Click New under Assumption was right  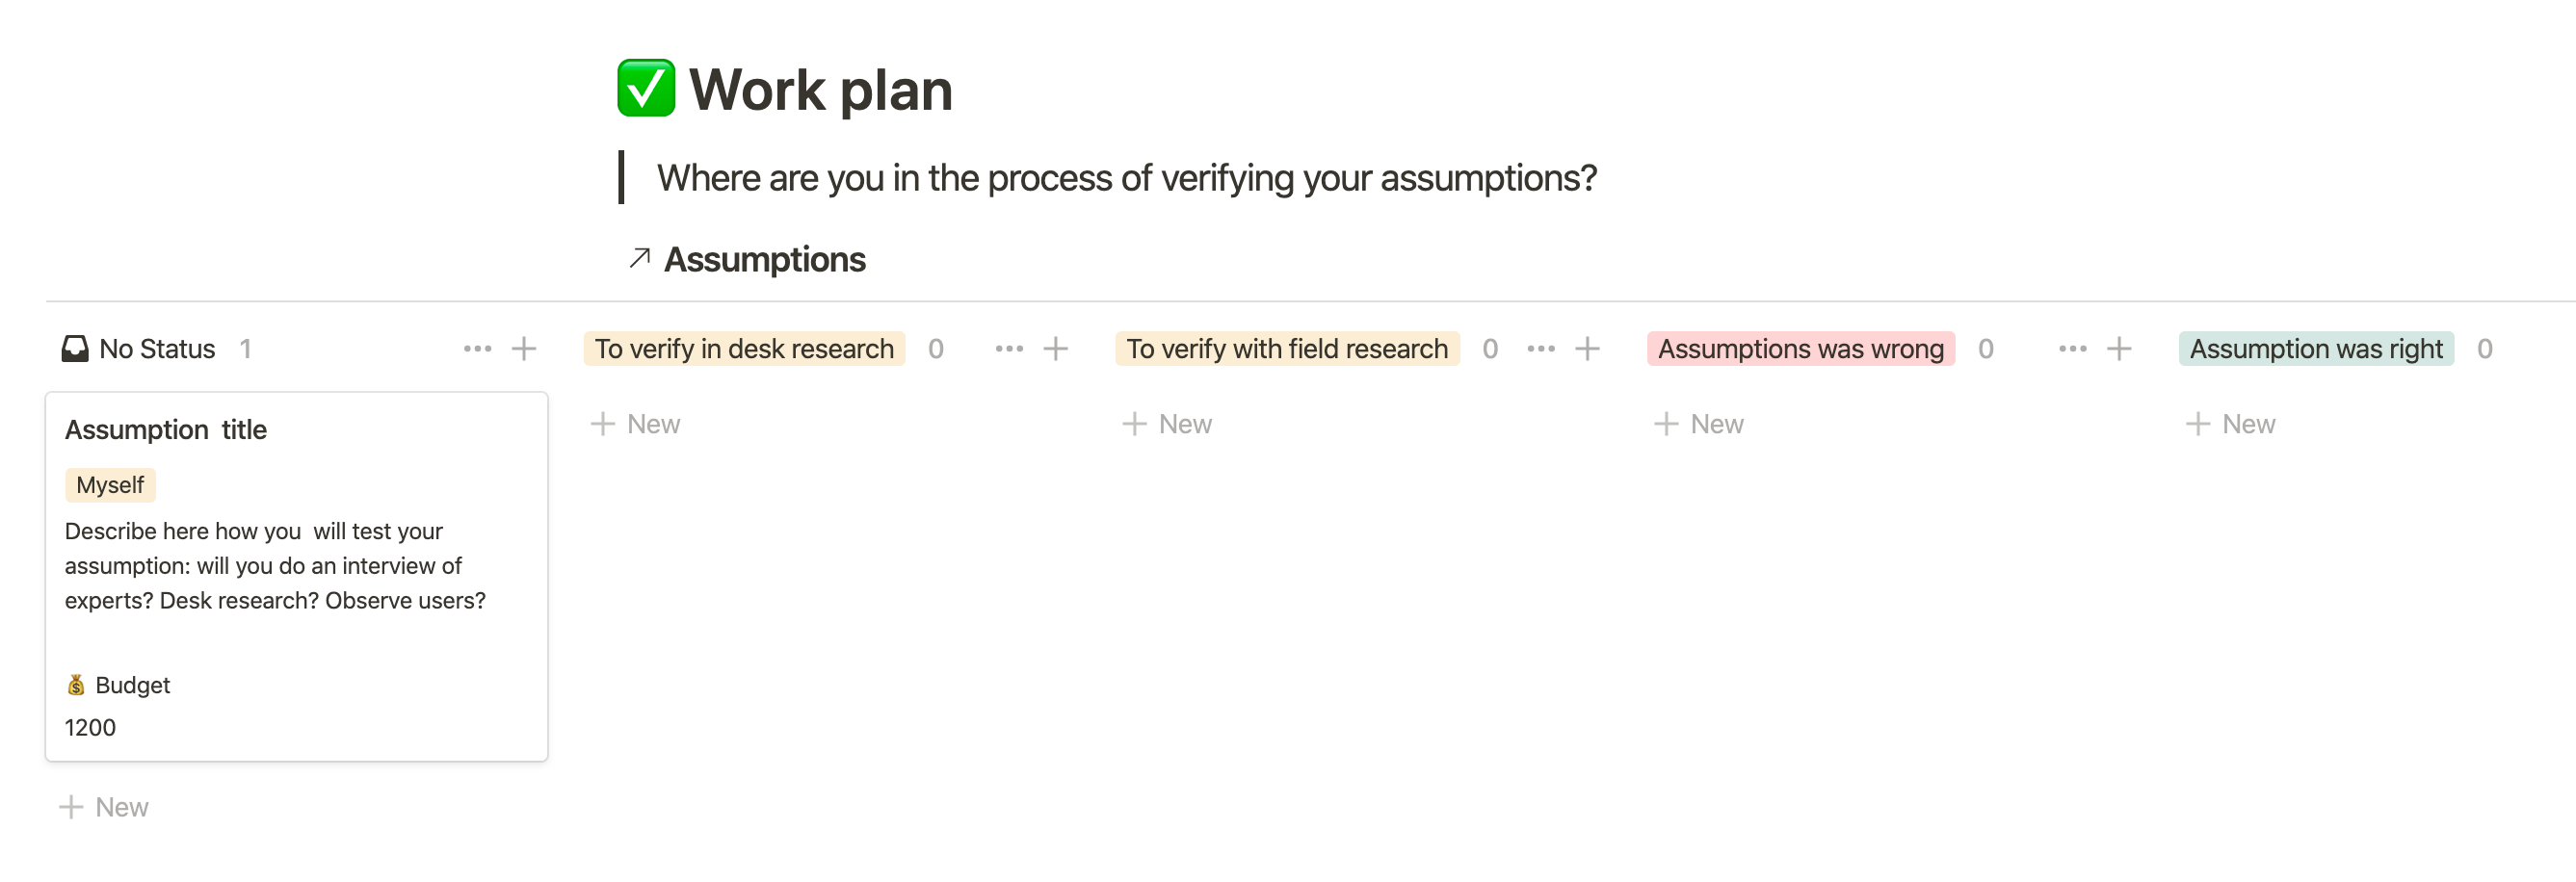click(2231, 424)
